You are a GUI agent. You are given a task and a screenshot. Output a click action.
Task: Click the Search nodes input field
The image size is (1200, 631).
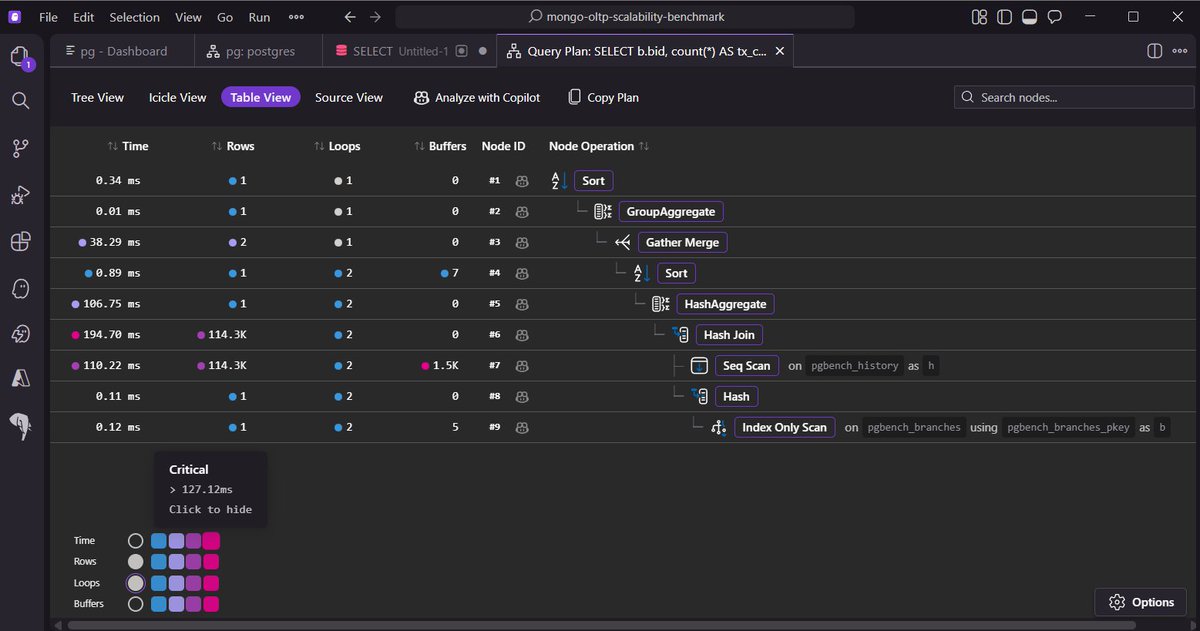1074,97
